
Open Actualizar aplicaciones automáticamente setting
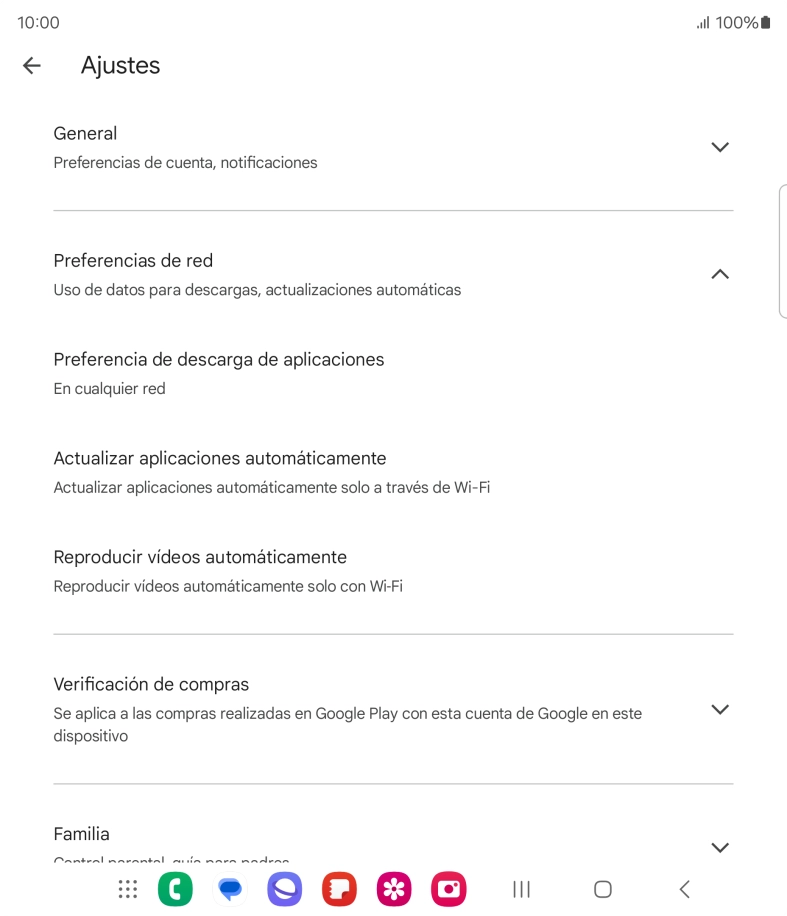(393, 472)
